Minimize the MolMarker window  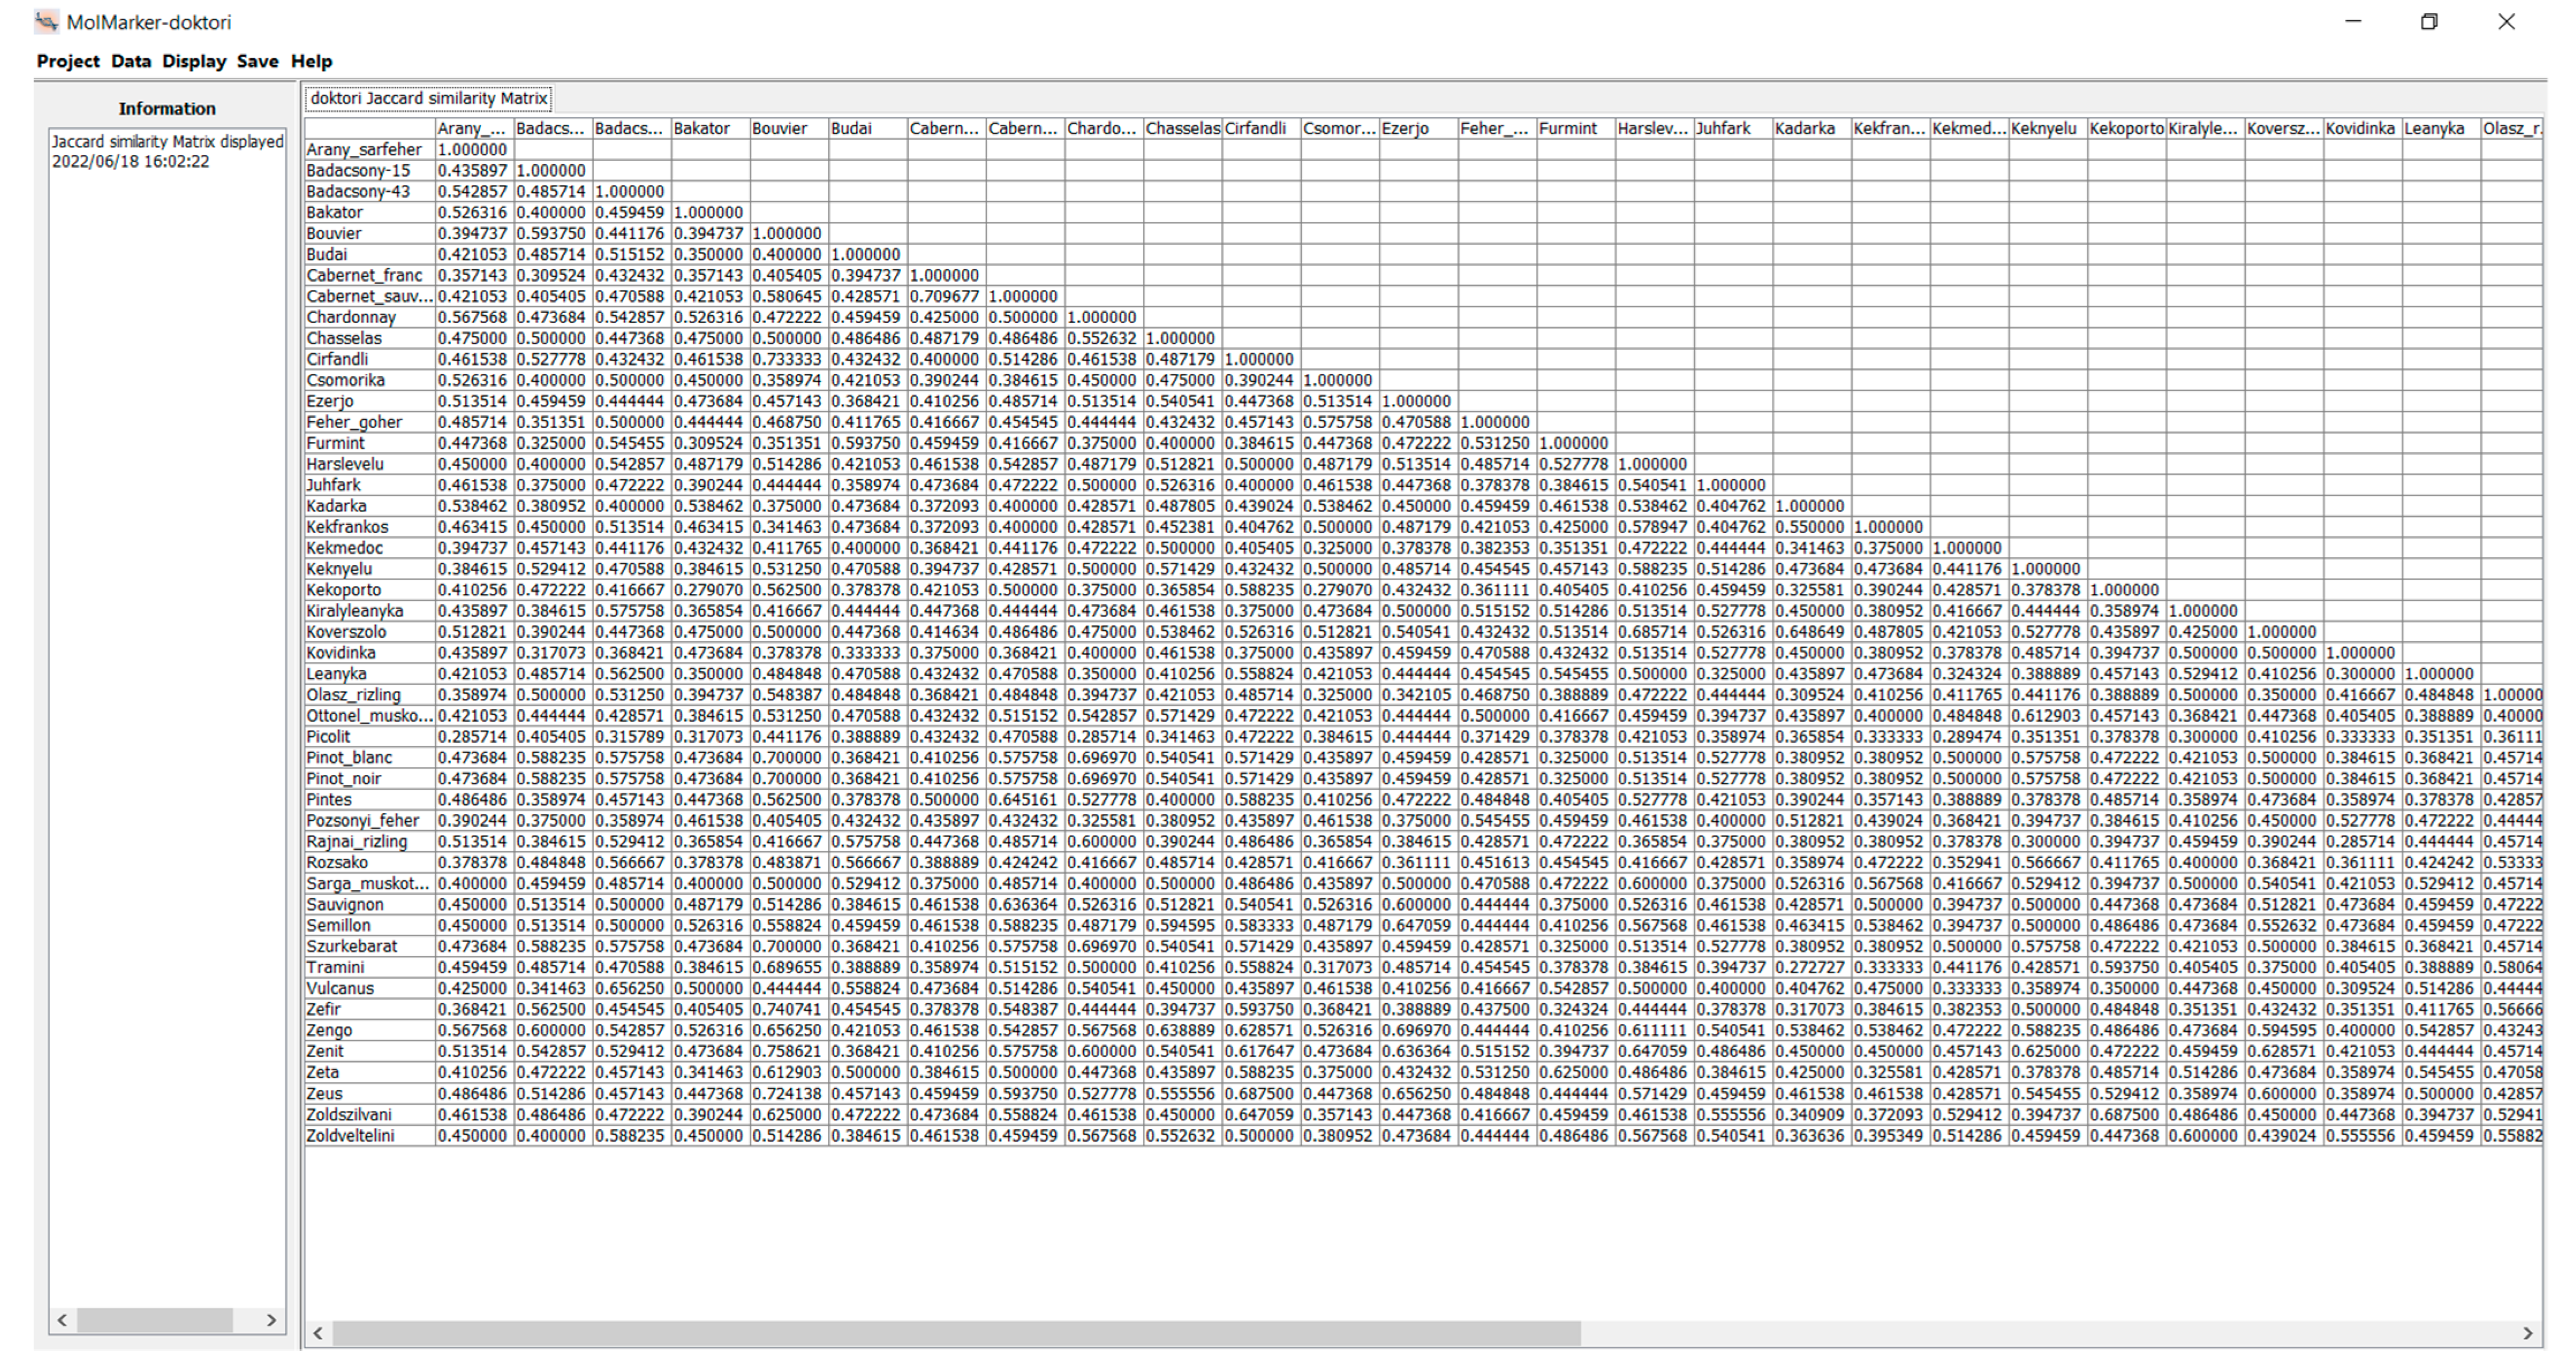point(2353,21)
